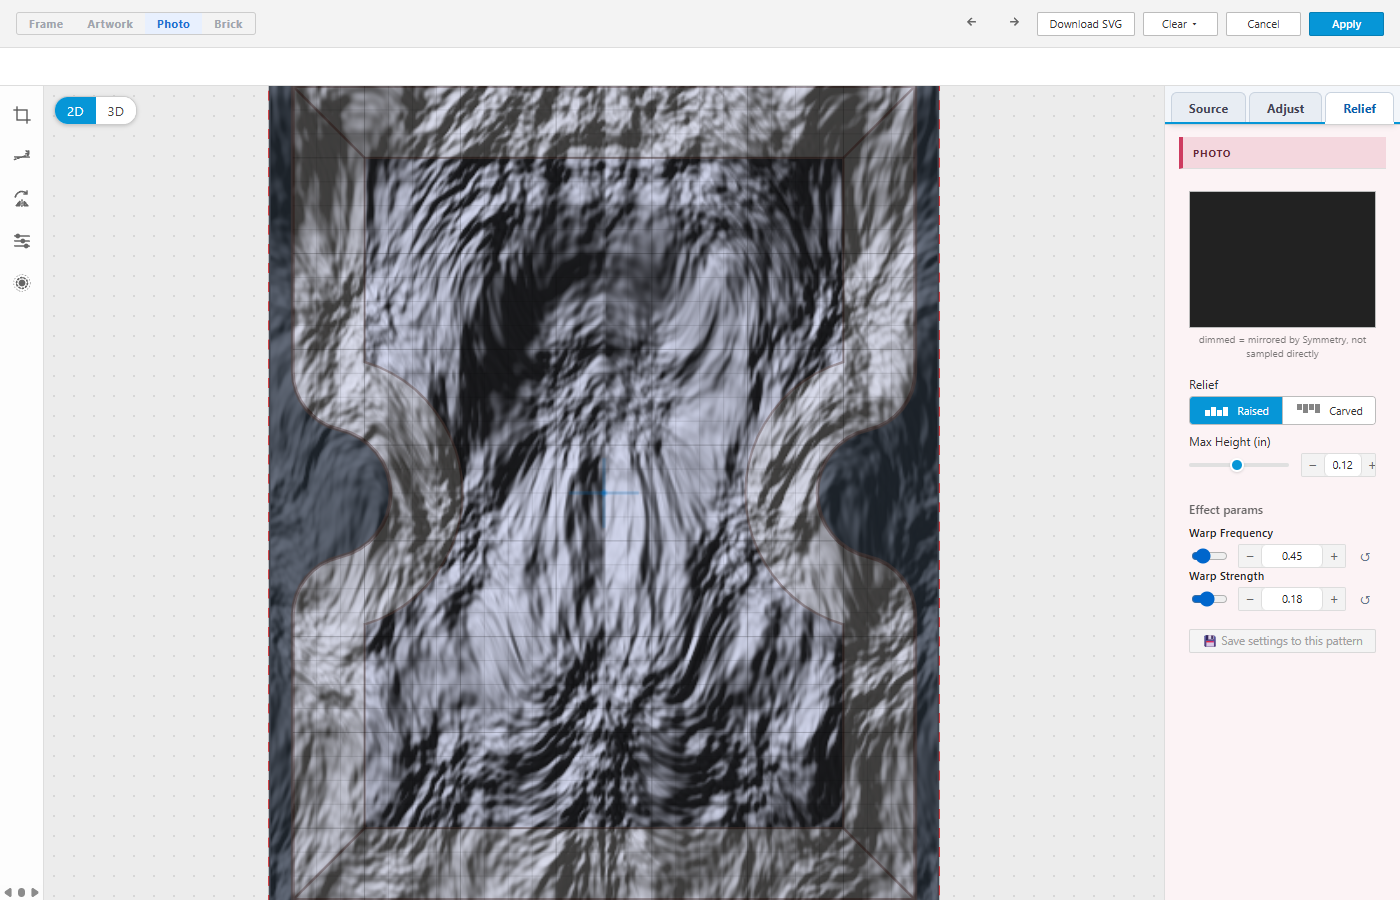Viewport: 1400px width, 900px height.
Task: Switch to 2D view
Action: 75,111
